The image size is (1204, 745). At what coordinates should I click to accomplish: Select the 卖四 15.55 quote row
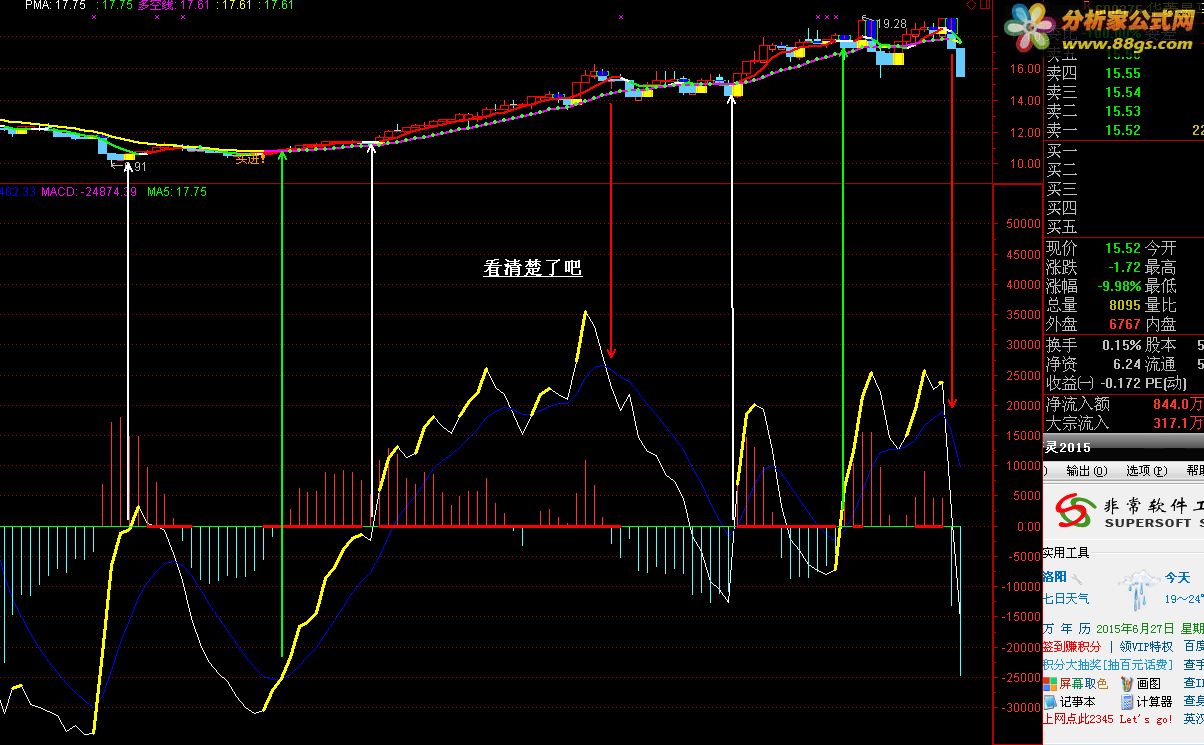[x=1124, y=73]
